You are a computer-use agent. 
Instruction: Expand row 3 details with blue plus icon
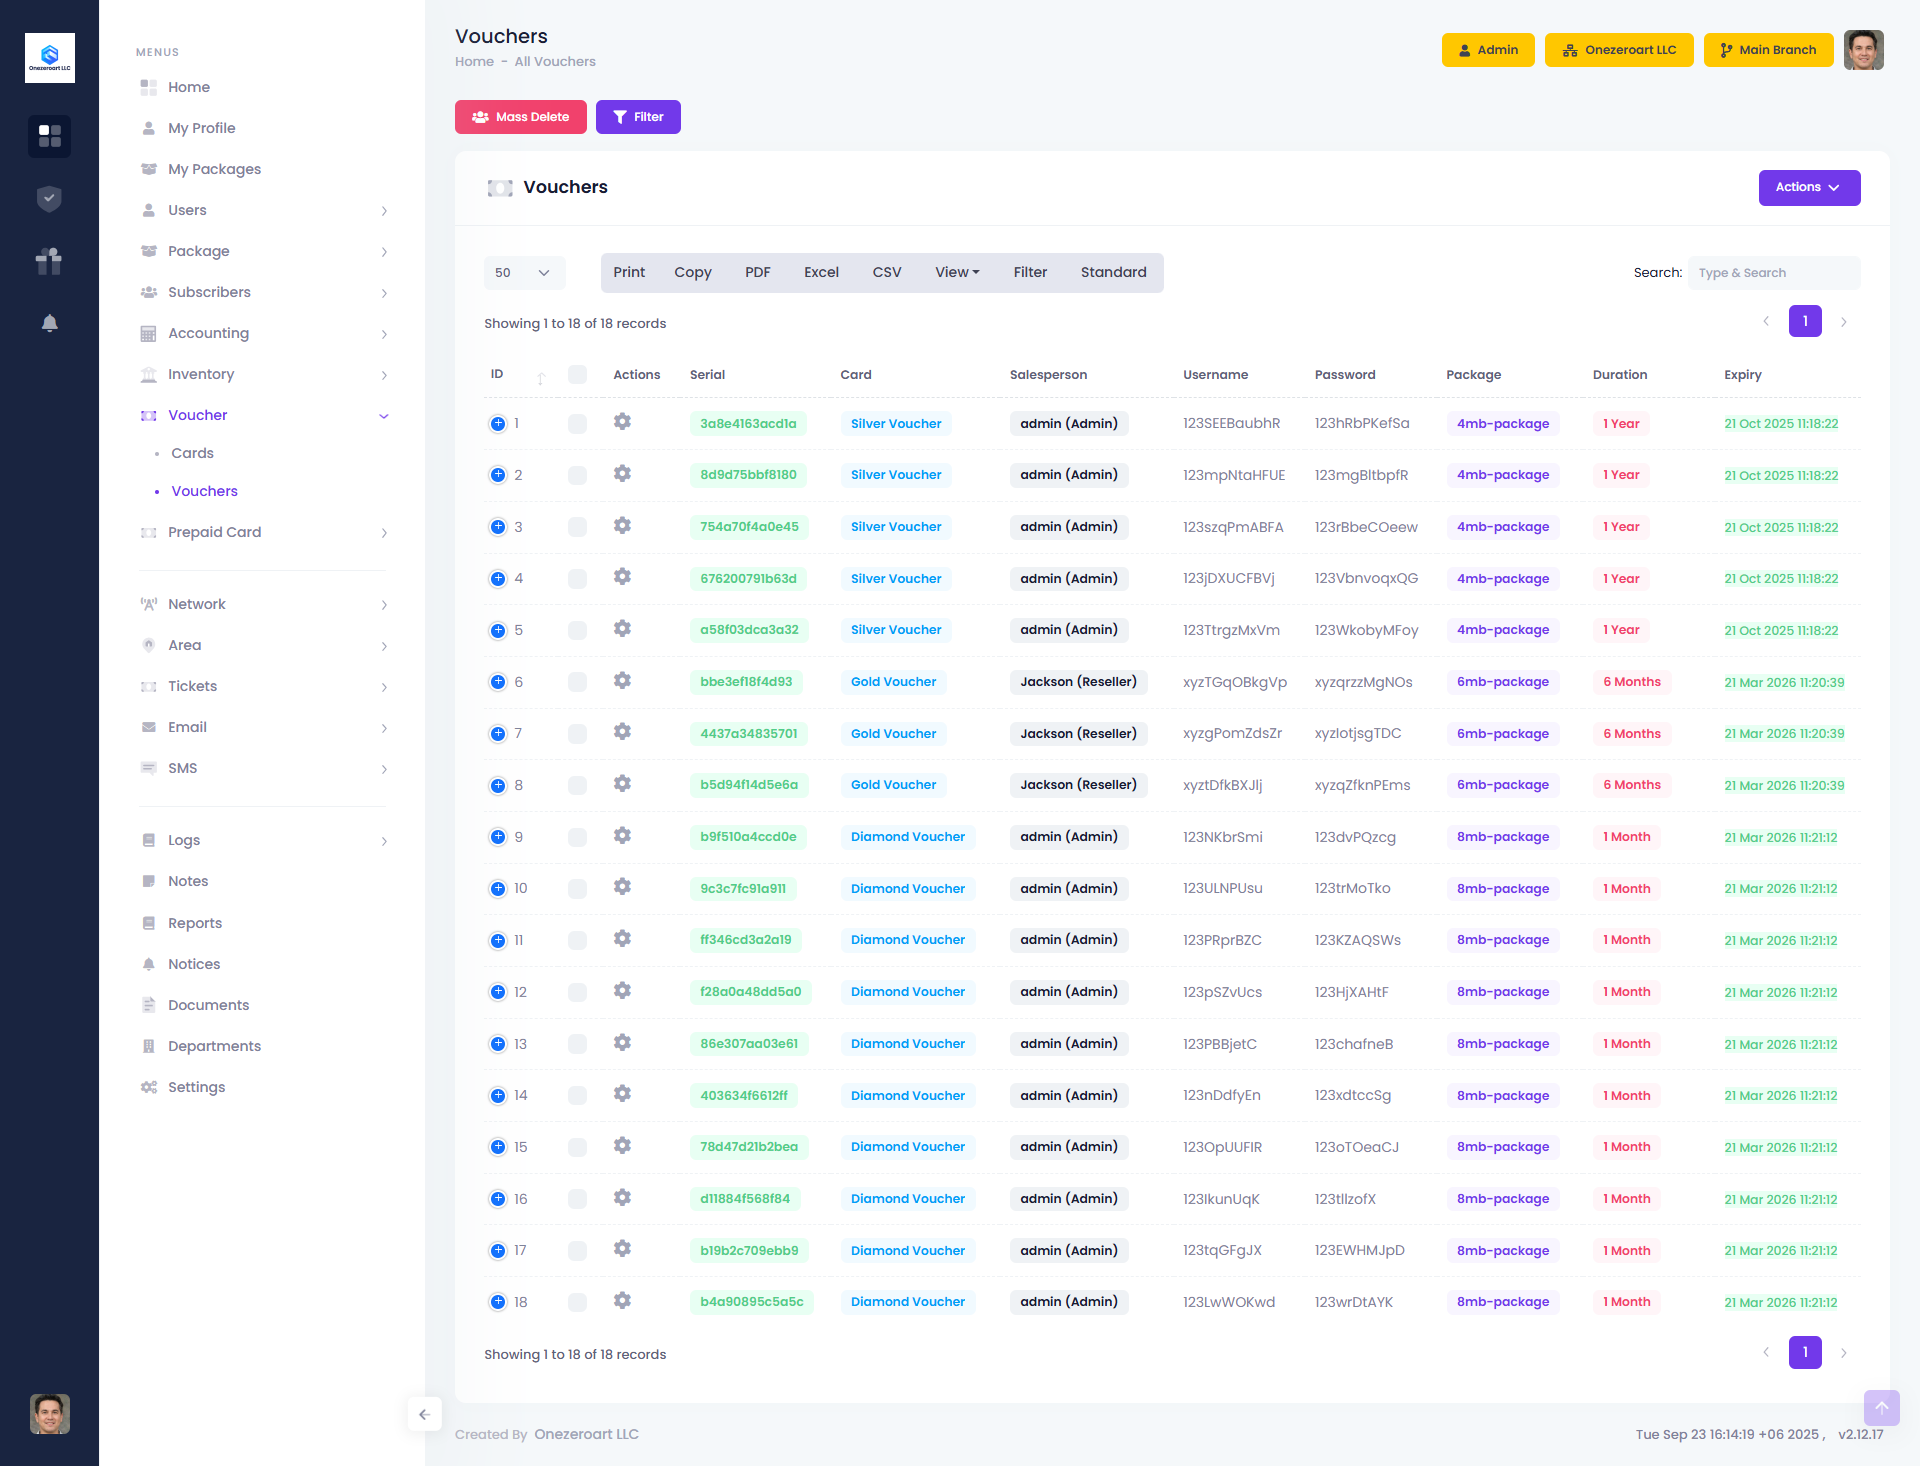(498, 527)
